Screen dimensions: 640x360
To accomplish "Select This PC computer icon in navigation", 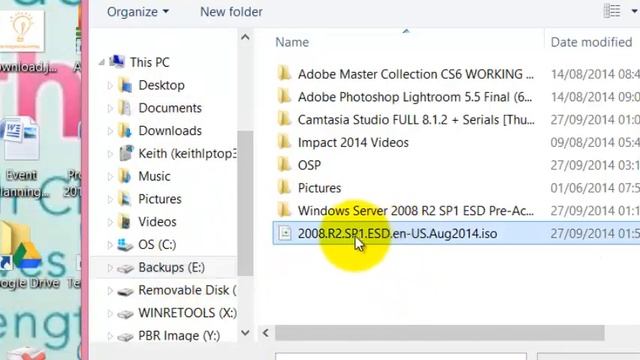I will click(x=117, y=62).
